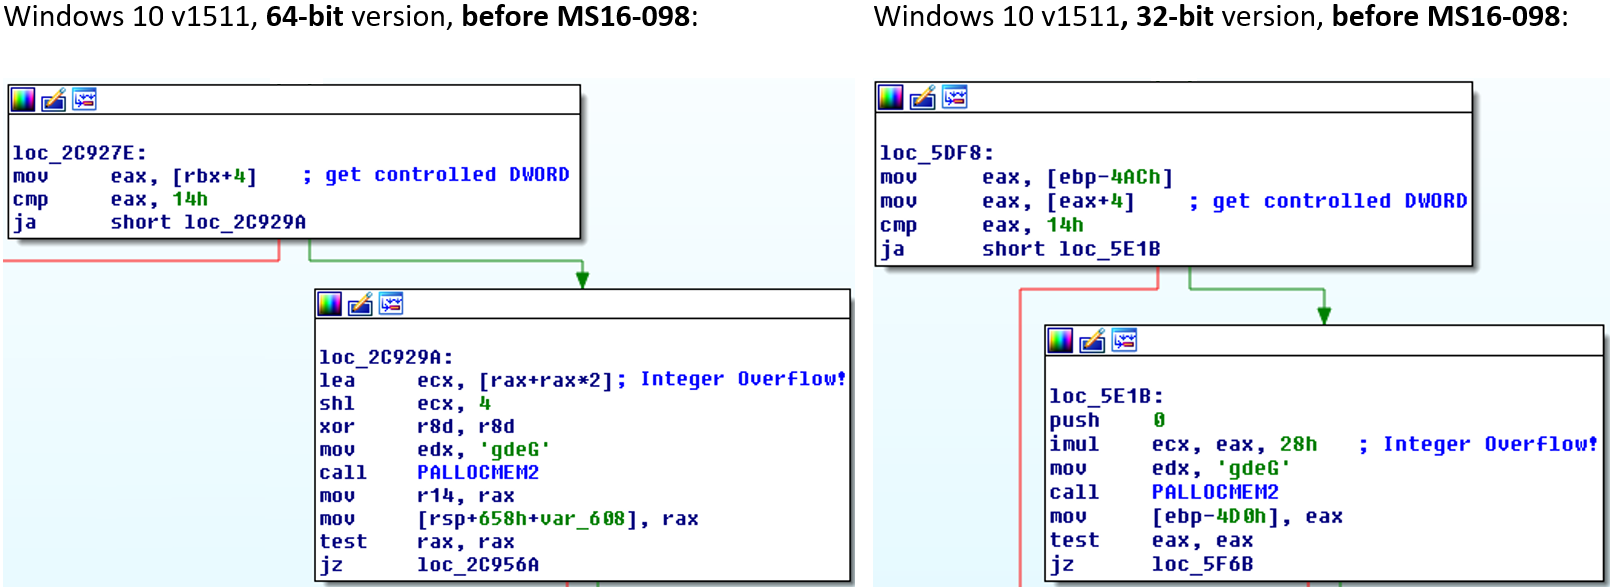
Task: Click the pencil edit icon in loc_5E1B block
Action: (1092, 341)
